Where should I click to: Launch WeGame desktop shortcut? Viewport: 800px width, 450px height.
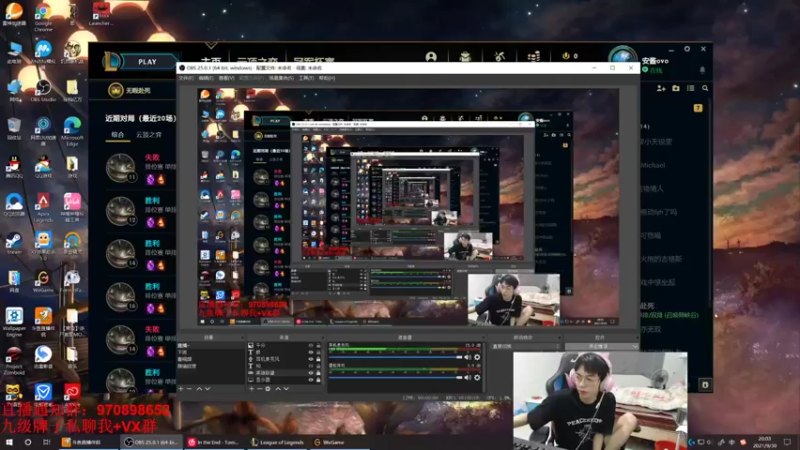(43, 282)
